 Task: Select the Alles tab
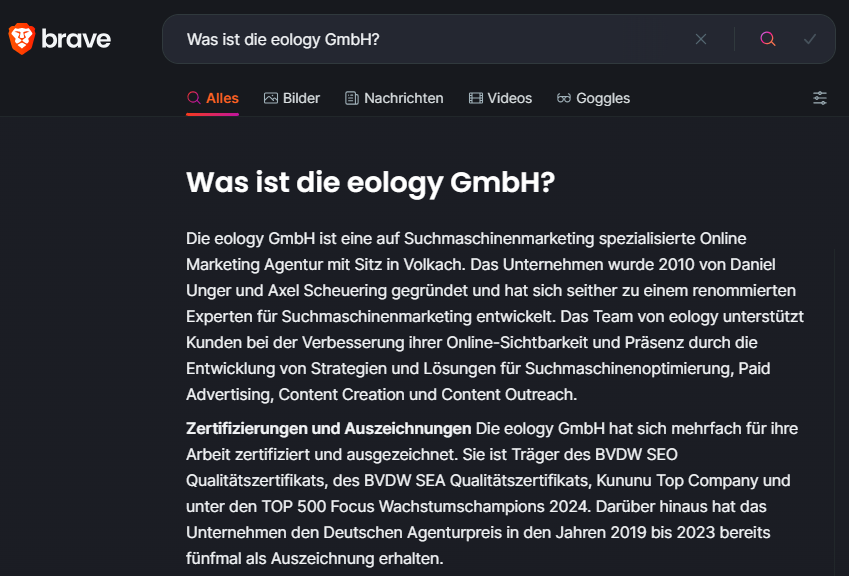point(213,98)
